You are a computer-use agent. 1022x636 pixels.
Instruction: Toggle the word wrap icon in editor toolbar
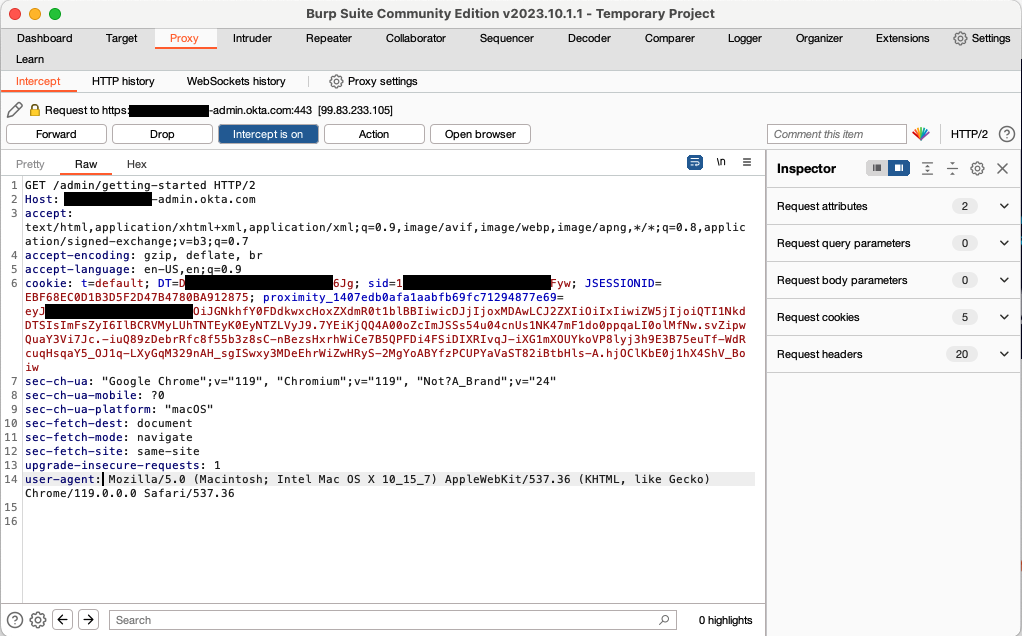click(x=695, y=162)
